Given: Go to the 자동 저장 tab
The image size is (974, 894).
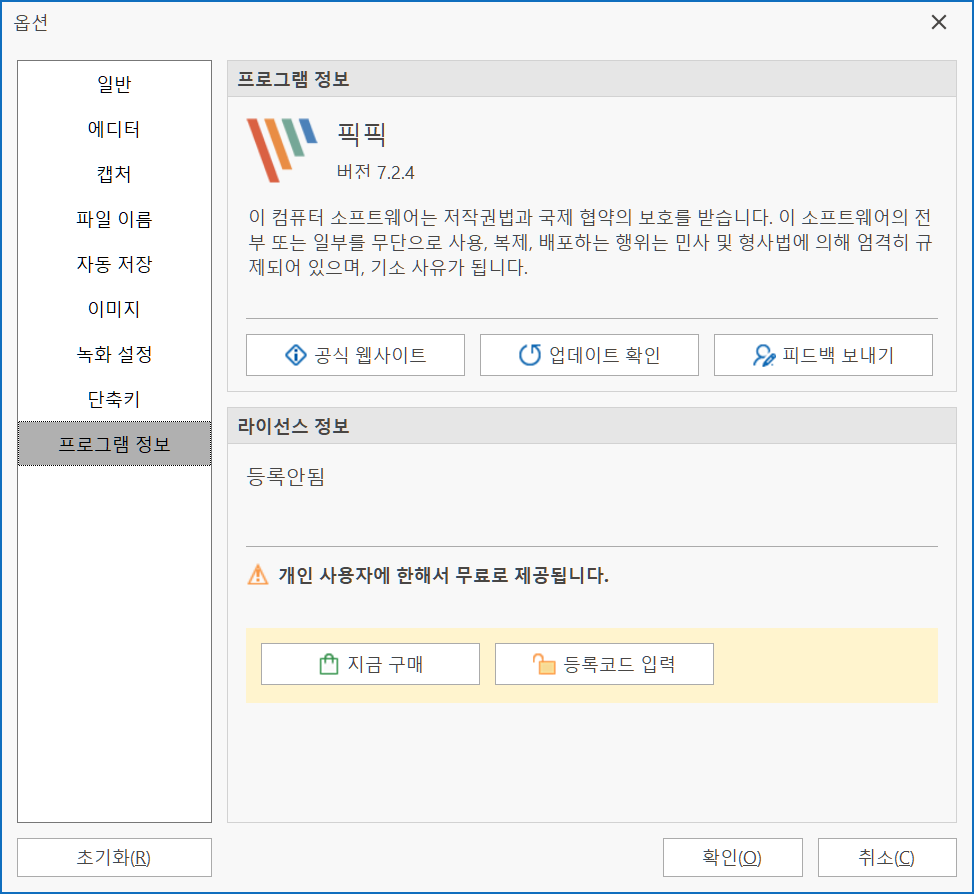Looking at the screenshot, I should click(114, 264).
